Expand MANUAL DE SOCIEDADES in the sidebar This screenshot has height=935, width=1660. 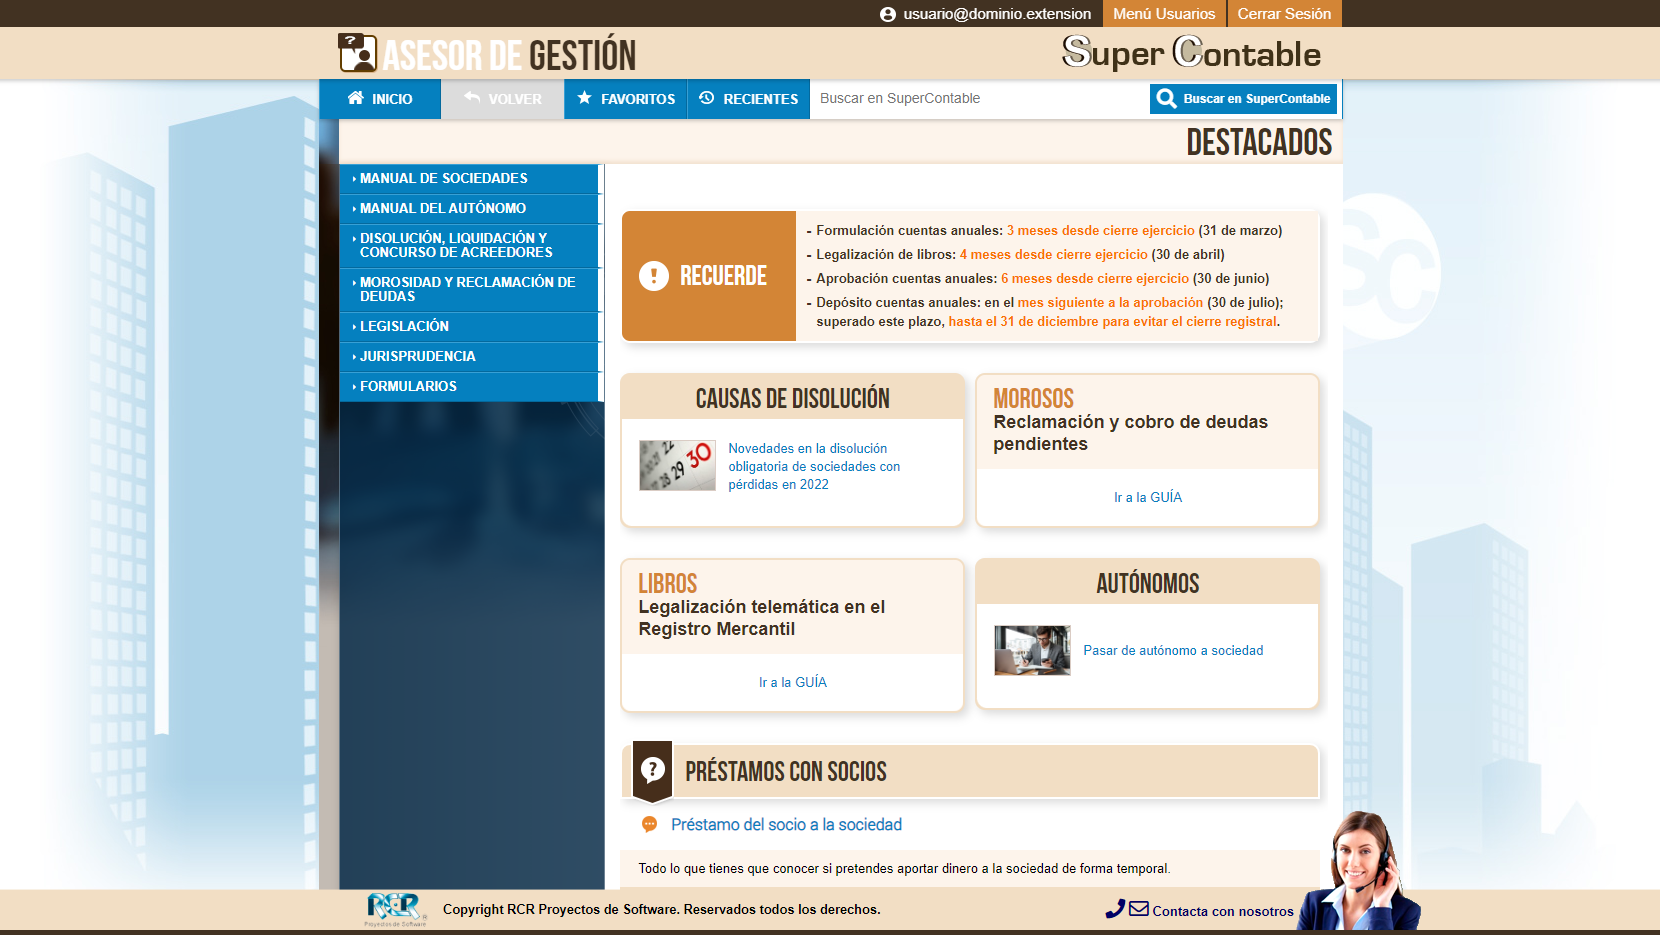pos(470,179)
